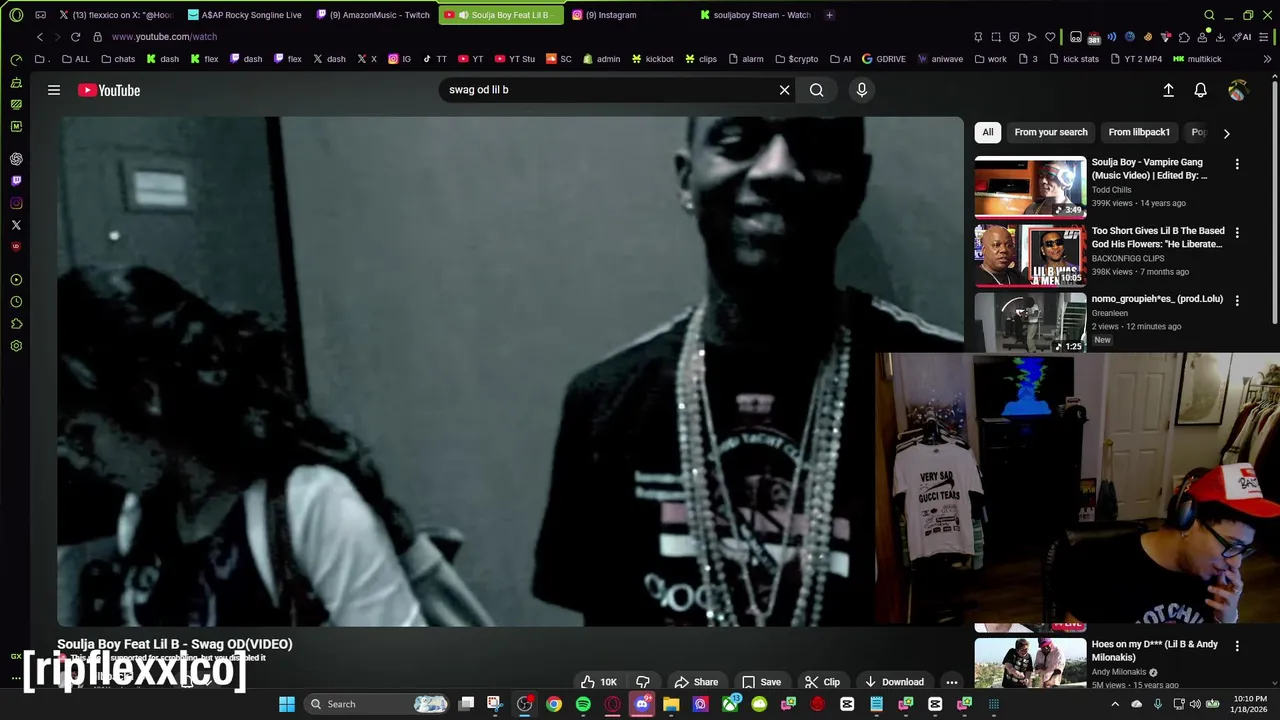The image size is (1280, 720).
Task: Show hidden system tray icons chevron
Action: tap(1115, 704)
